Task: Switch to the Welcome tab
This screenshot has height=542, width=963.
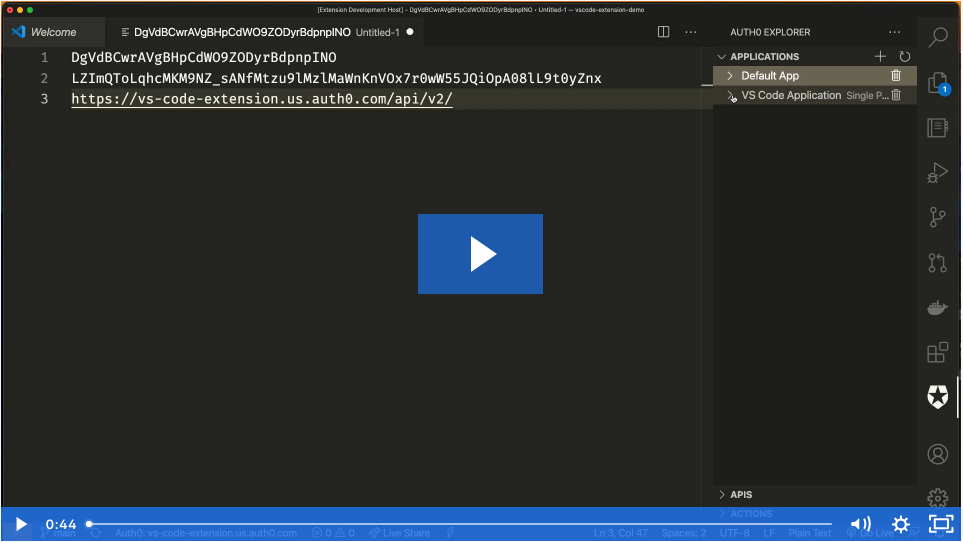Action: [x=53, y=32]
